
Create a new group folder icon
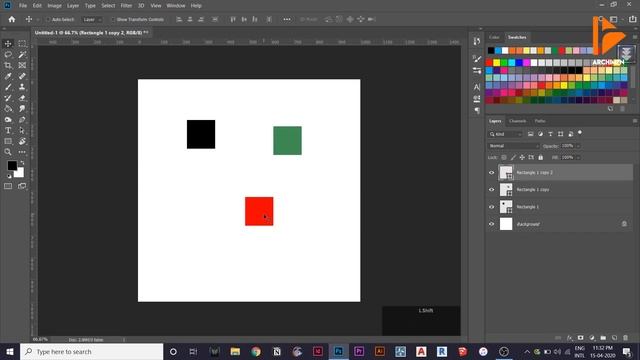[x=603, y=338]
